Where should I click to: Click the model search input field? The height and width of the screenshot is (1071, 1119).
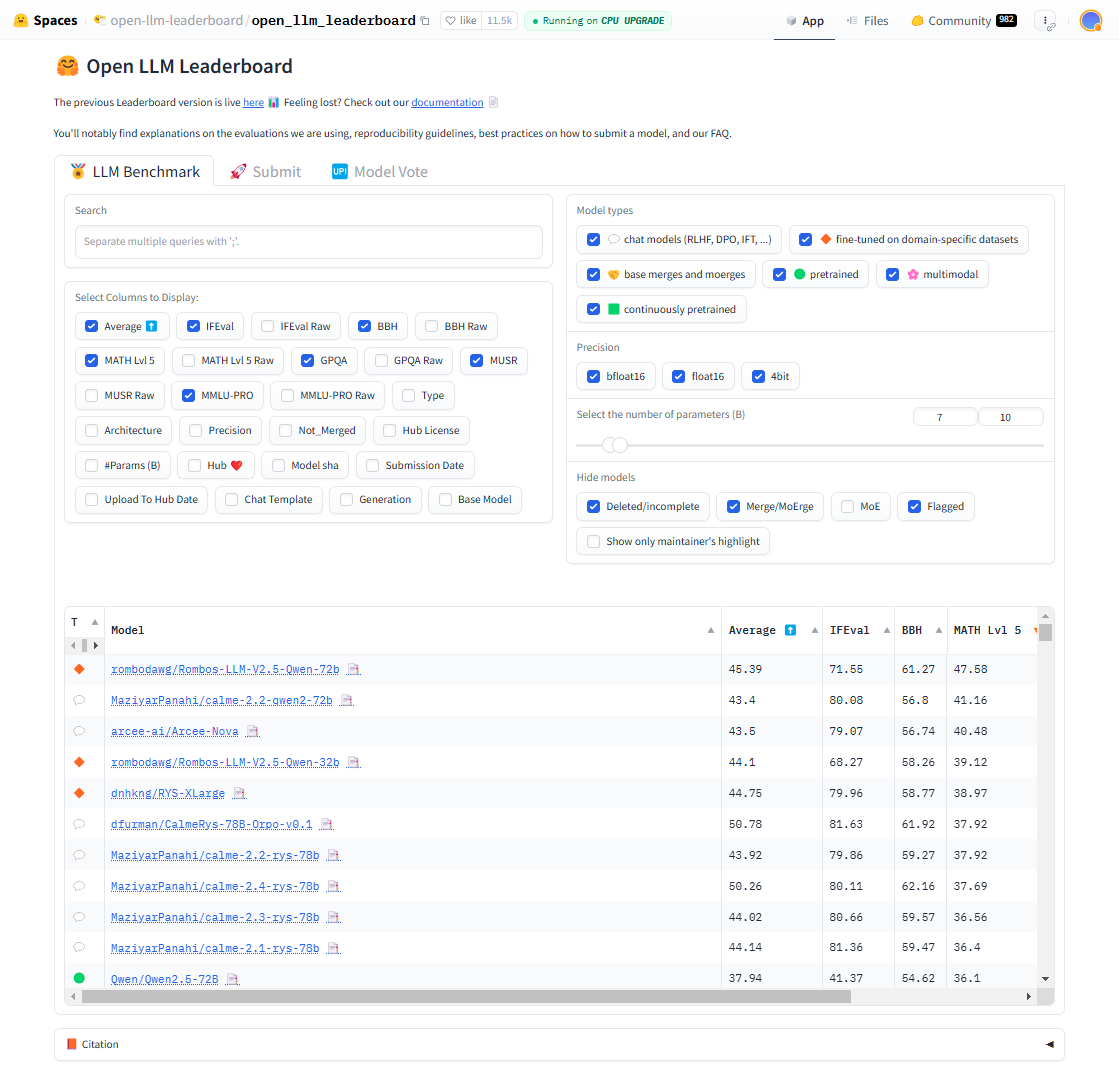click(308, 242)
